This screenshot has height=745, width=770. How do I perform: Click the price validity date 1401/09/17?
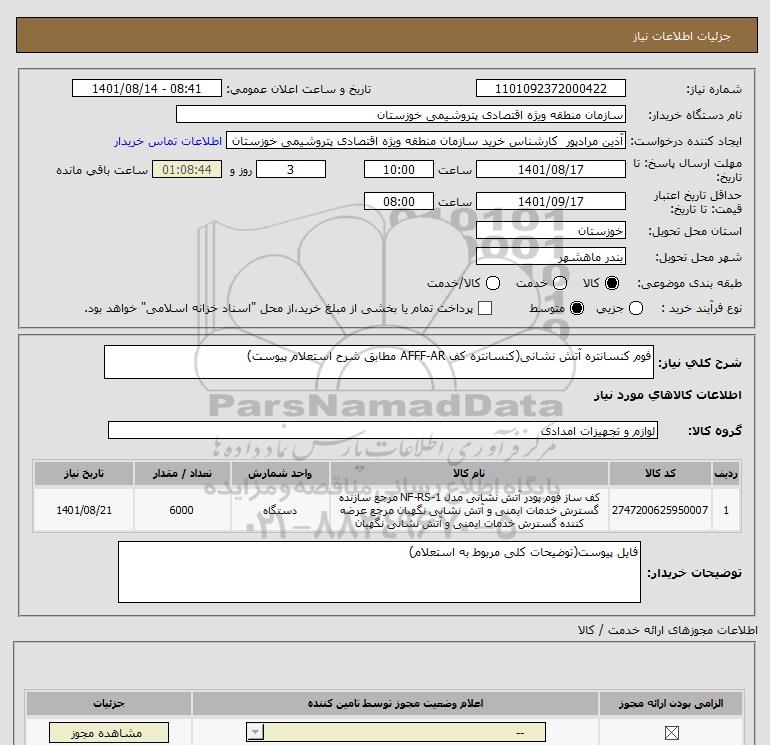coord(550,201)
